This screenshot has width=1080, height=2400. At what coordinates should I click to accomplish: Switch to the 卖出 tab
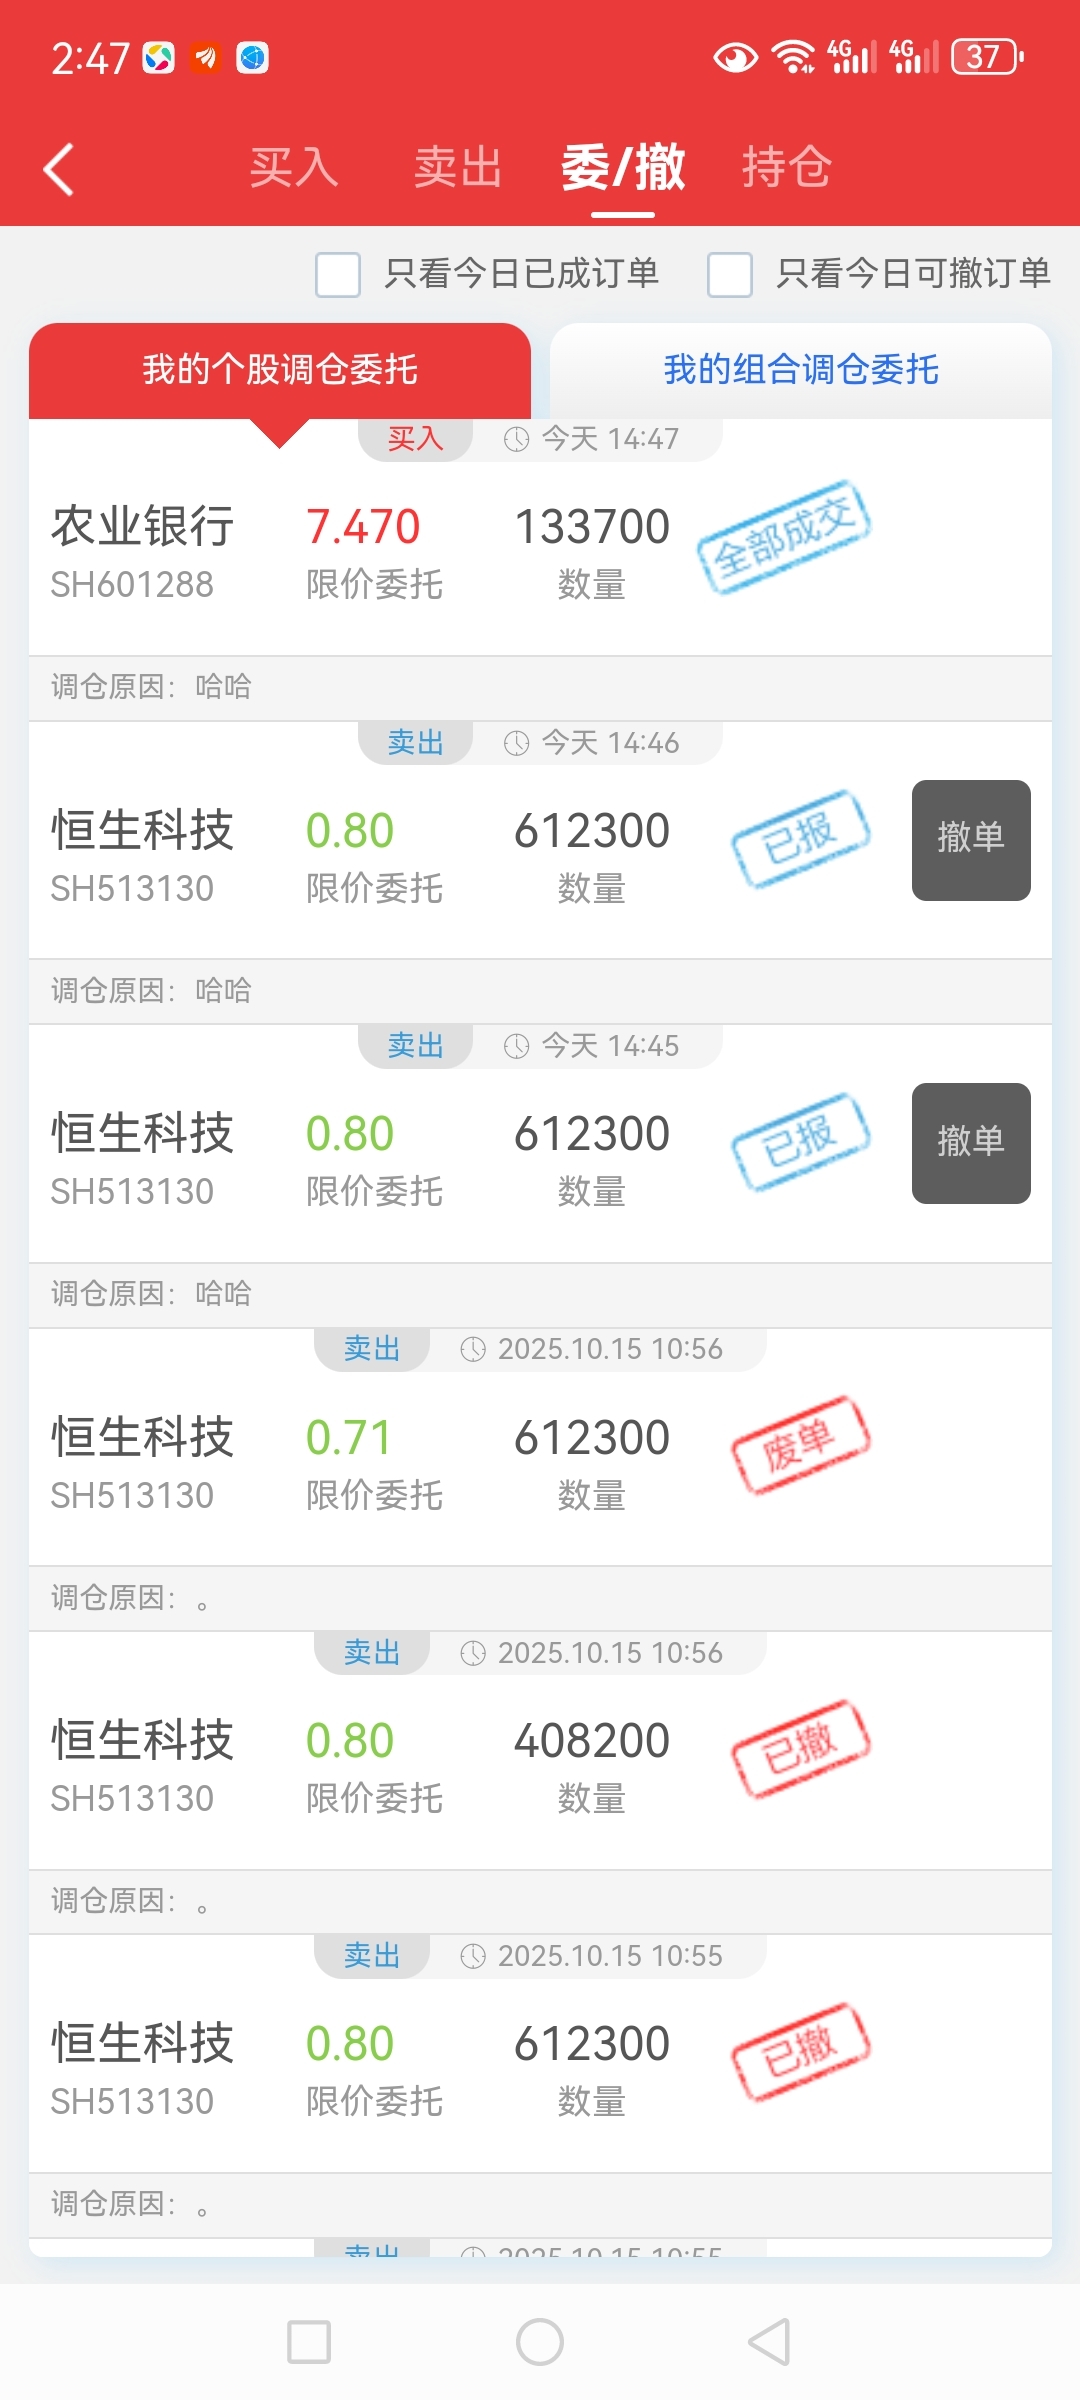(458, 167)
